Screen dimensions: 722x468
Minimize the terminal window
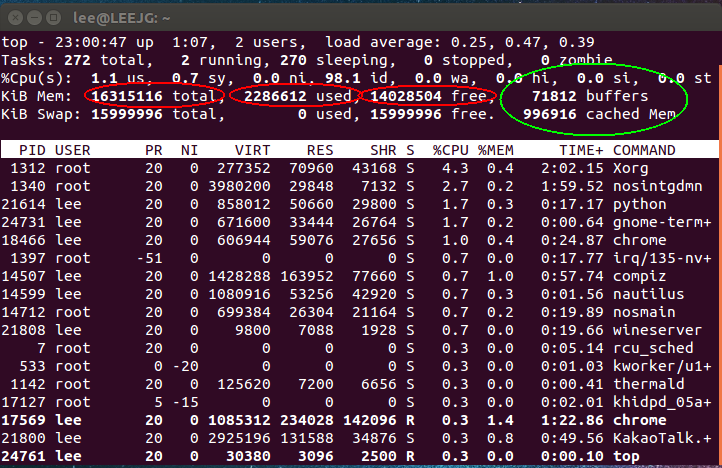[x=34, y=18]
